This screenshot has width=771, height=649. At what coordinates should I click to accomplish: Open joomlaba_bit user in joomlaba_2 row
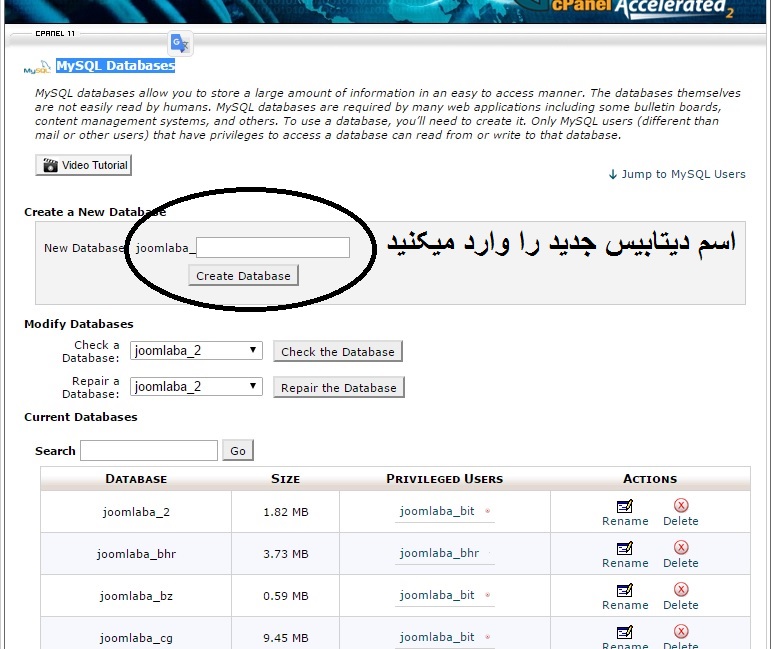pyautogui.click(x=437, y=511)
